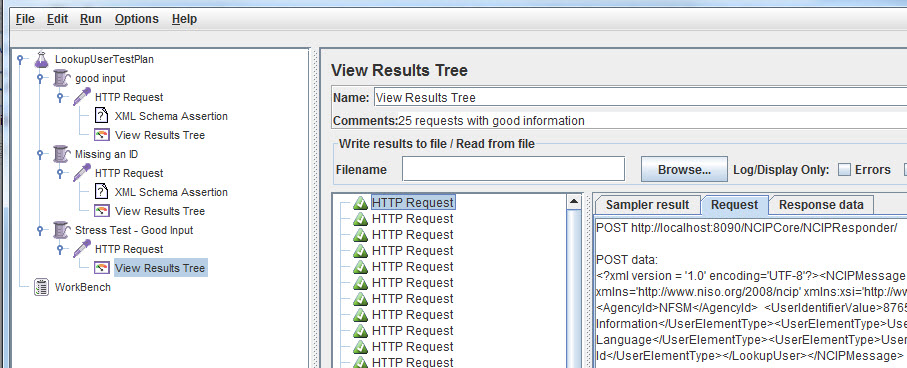Enable the Errors checkbox
The height and width of the screenshot is (368, 907).
[845, 170]
